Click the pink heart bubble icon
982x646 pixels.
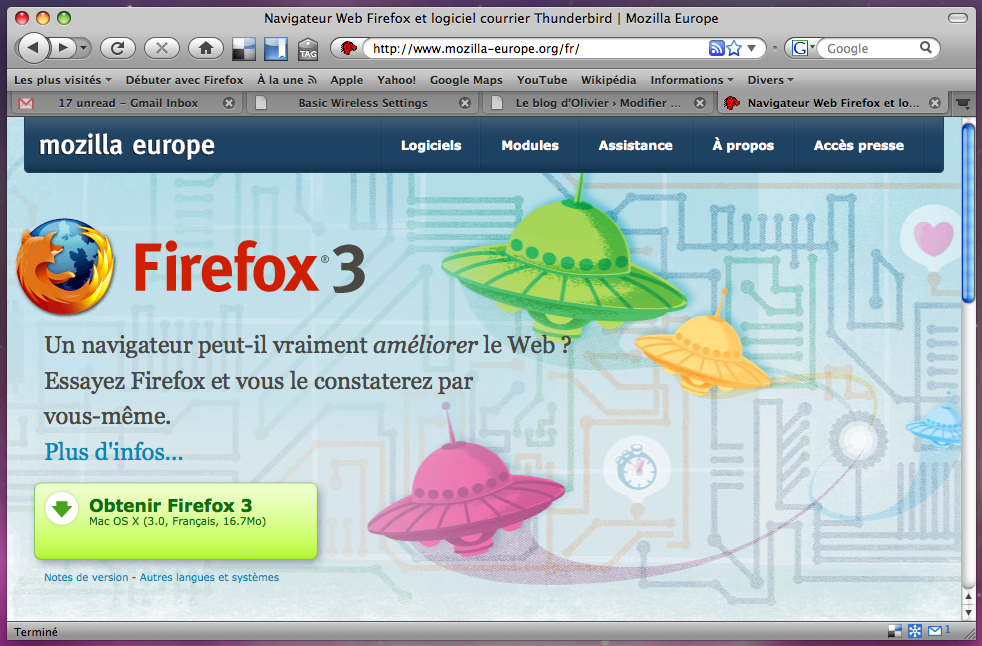click(933, 239)
